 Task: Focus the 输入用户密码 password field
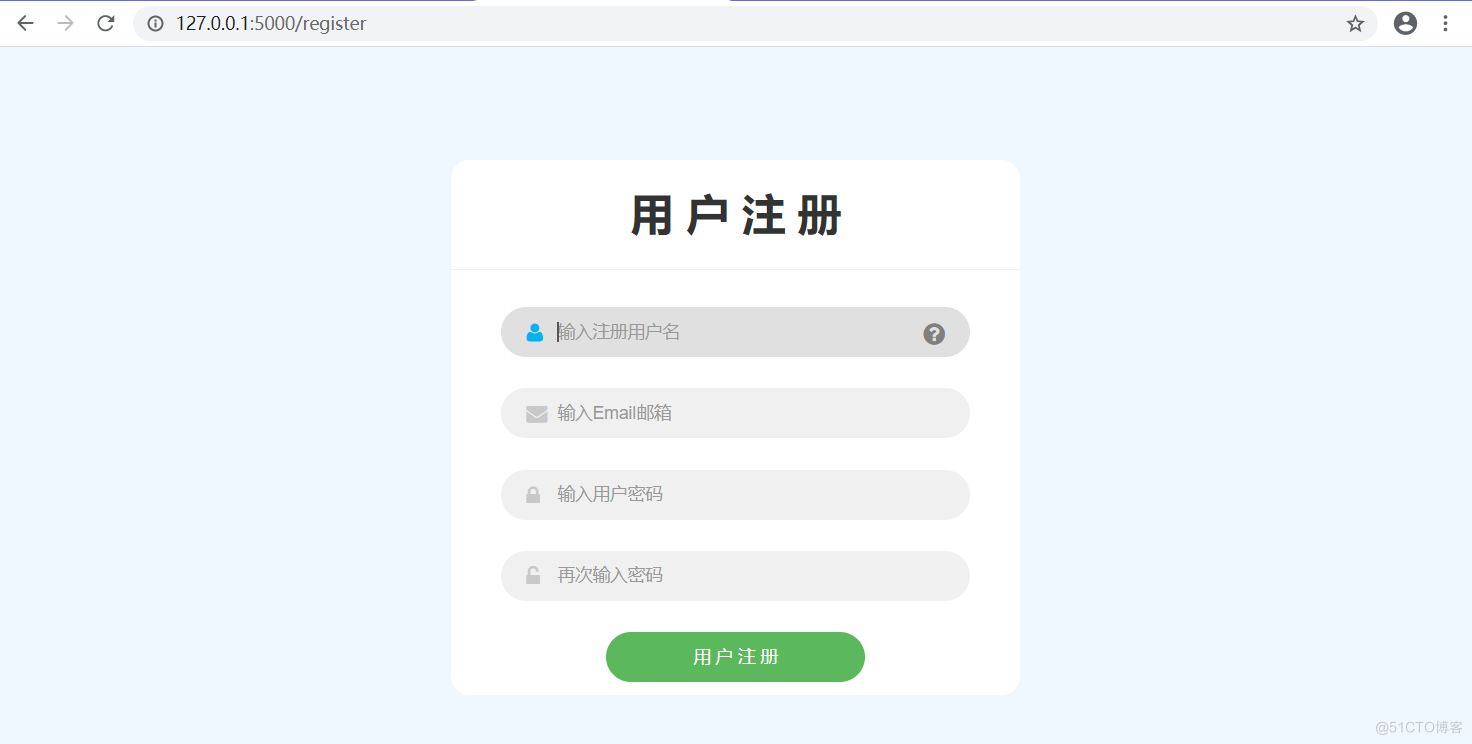(735, 494)
